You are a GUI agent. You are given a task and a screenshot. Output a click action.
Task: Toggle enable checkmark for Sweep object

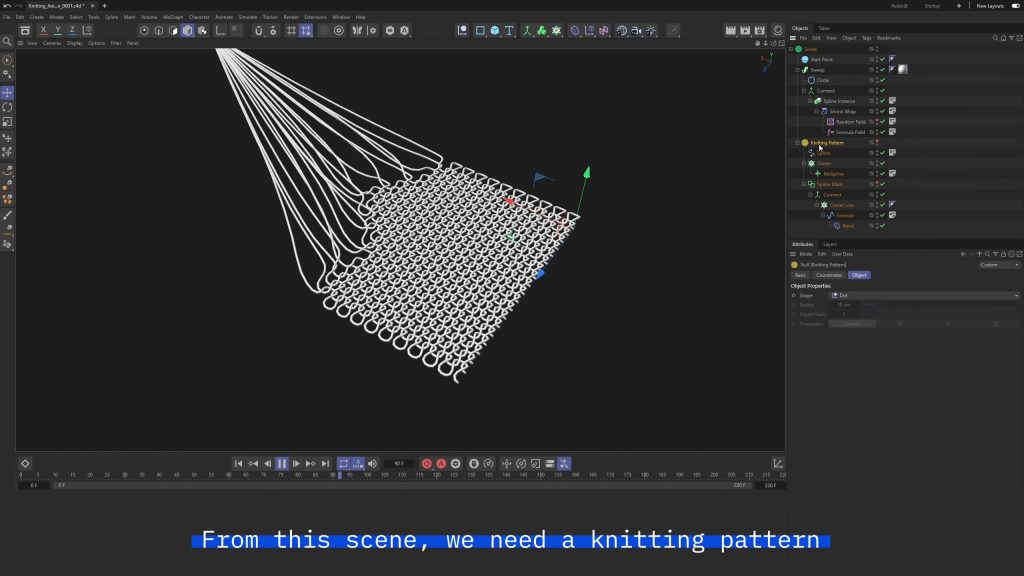point(882,70)
